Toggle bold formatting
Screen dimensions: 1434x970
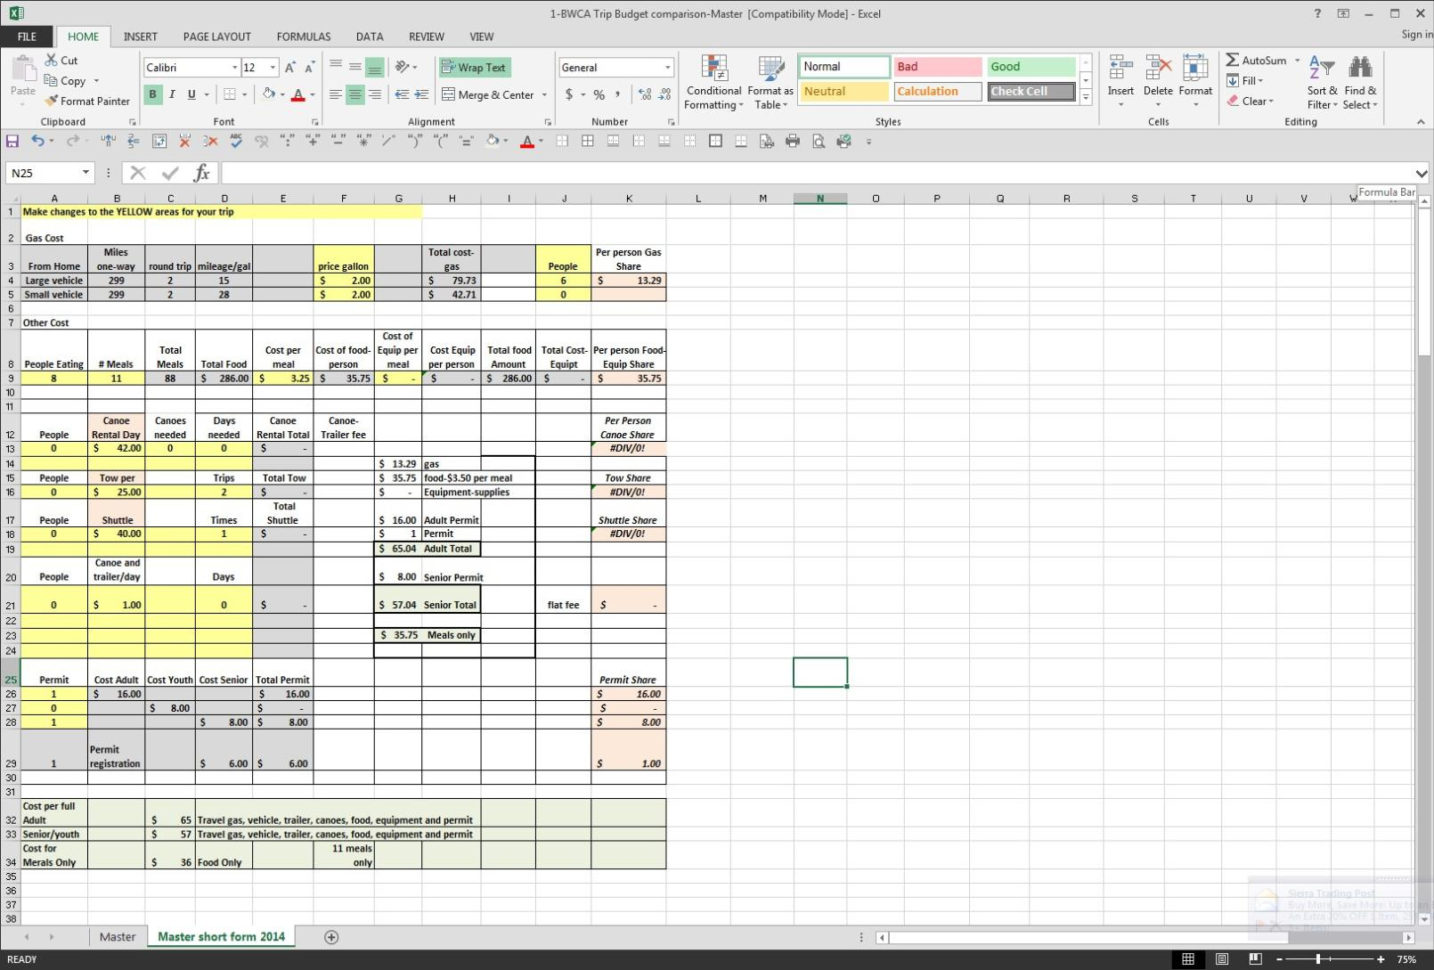coord(152,94)
